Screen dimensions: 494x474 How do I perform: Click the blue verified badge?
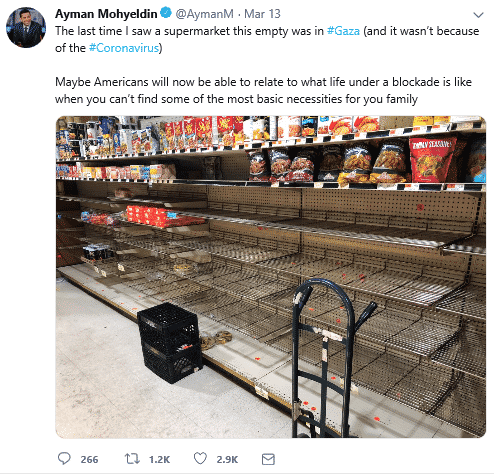(x=166, y=13)
